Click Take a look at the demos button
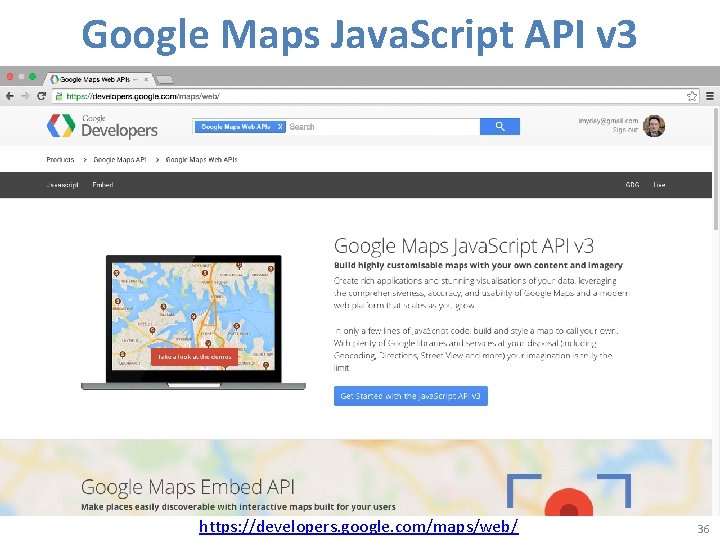This screenshot has width=720, height=540. [194, 357]
